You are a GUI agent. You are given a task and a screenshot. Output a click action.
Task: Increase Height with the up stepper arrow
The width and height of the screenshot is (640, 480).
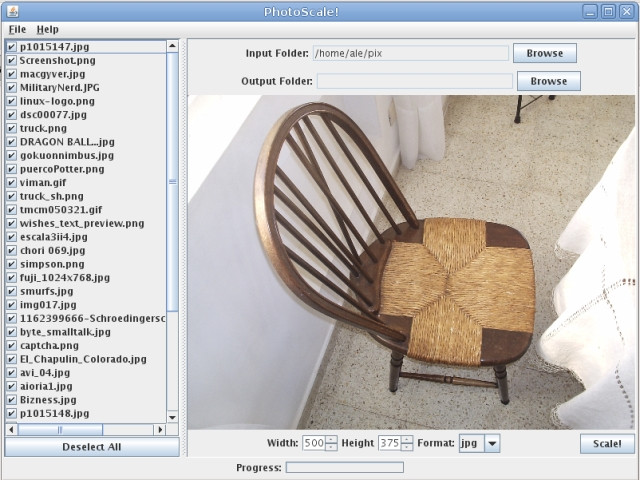[x=407, y=440]
